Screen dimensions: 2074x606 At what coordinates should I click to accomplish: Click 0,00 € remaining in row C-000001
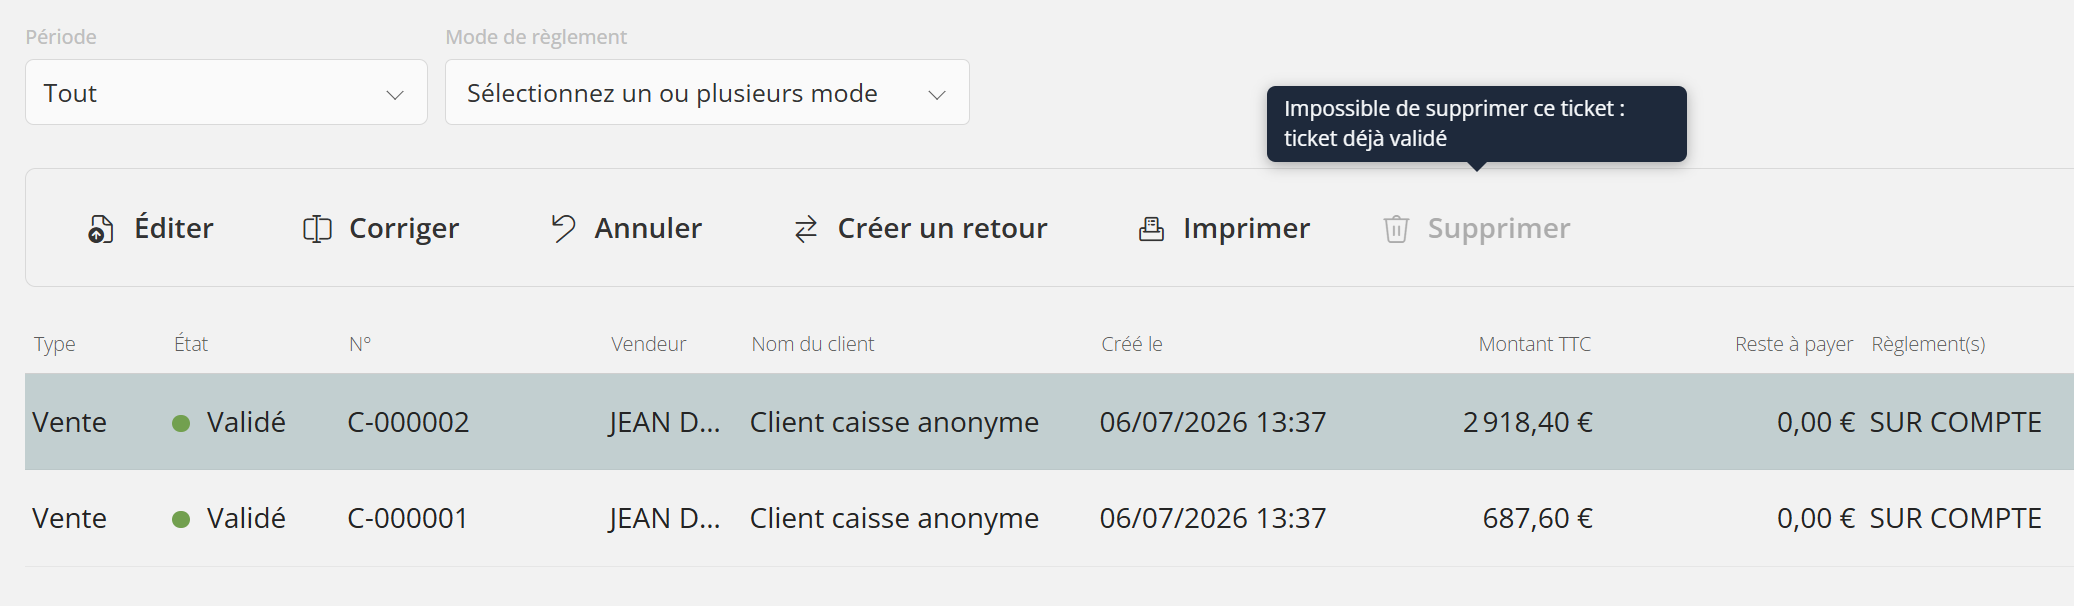[1815, 518]
